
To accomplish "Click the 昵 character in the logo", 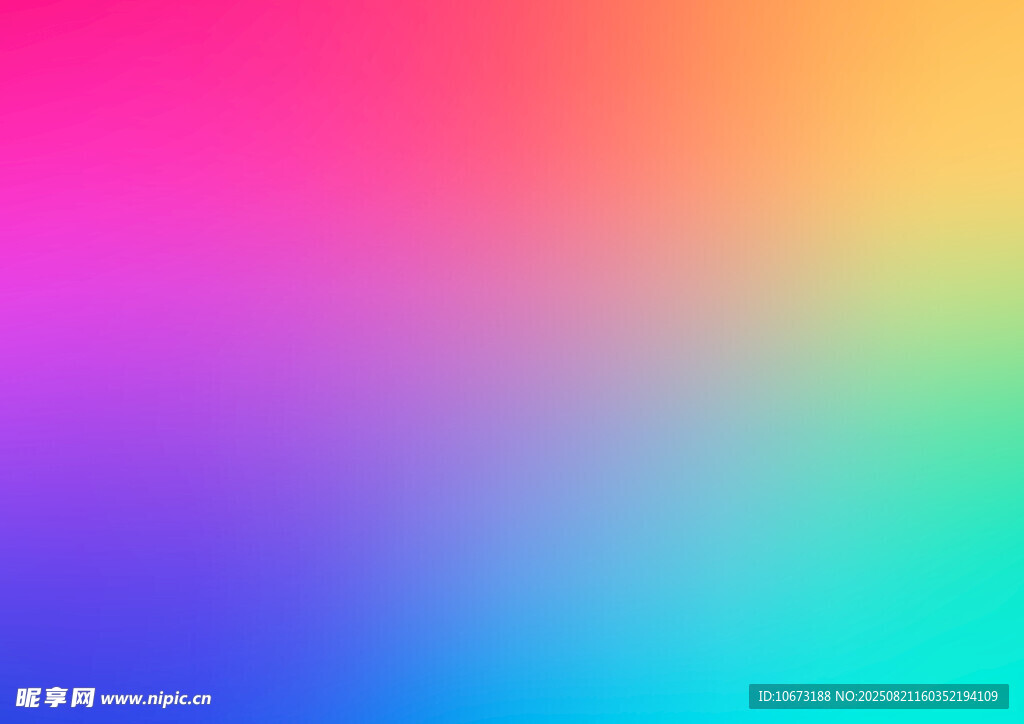I will pos(27,698).
